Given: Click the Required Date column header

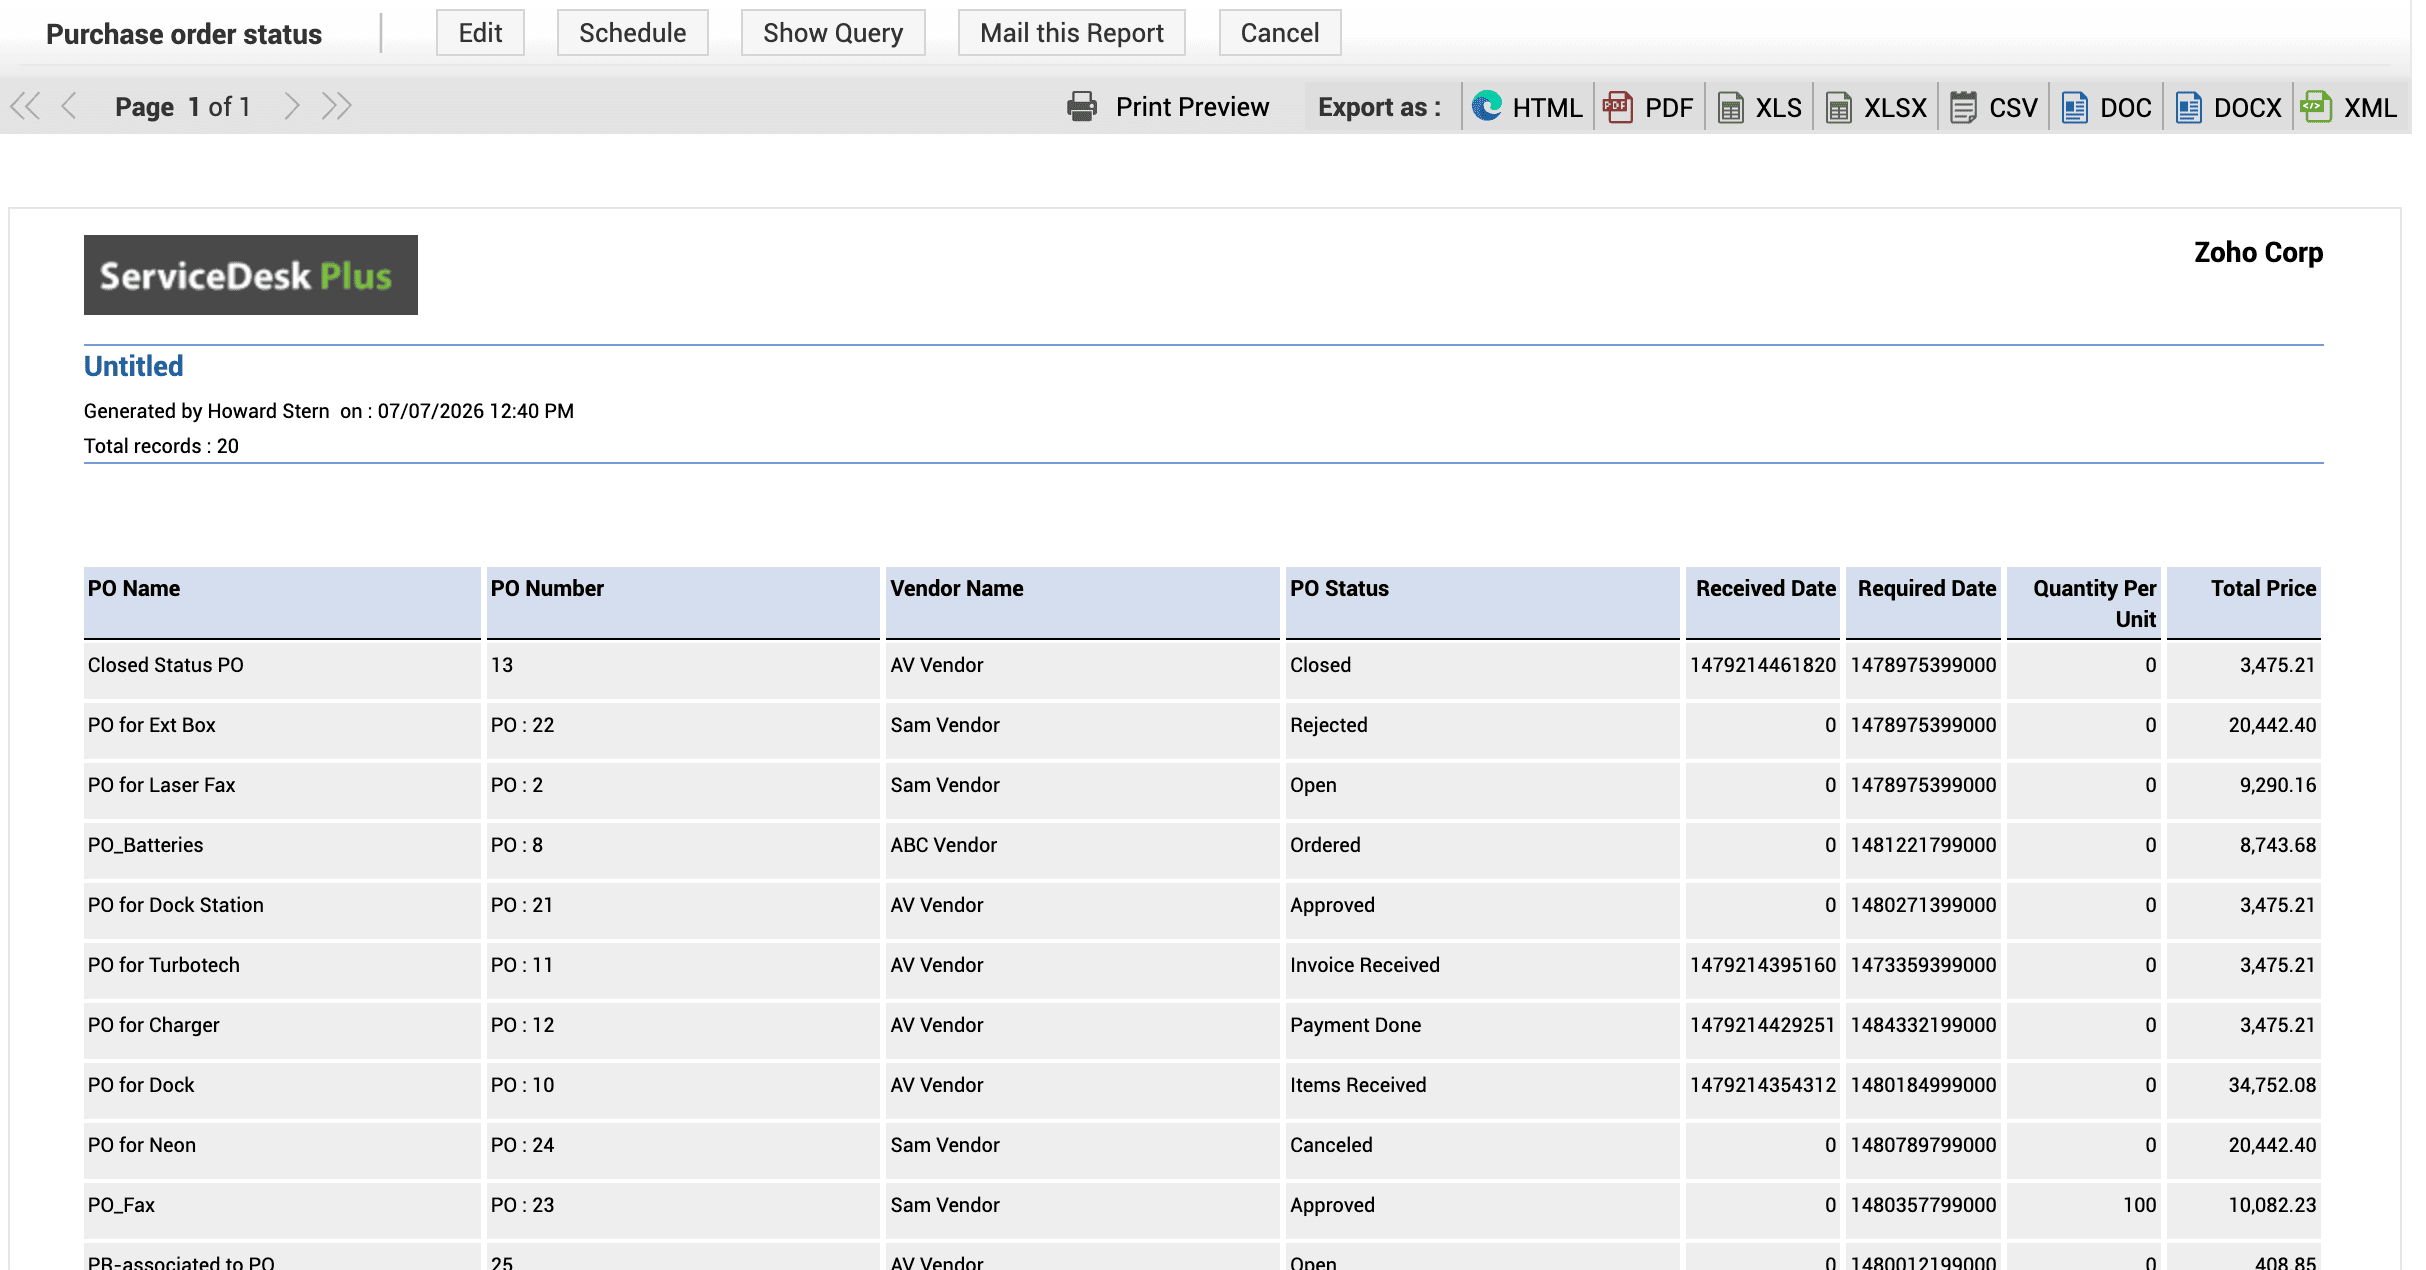Looking at the screenshot, I should pyautogui.click(x=1923, y=602).
